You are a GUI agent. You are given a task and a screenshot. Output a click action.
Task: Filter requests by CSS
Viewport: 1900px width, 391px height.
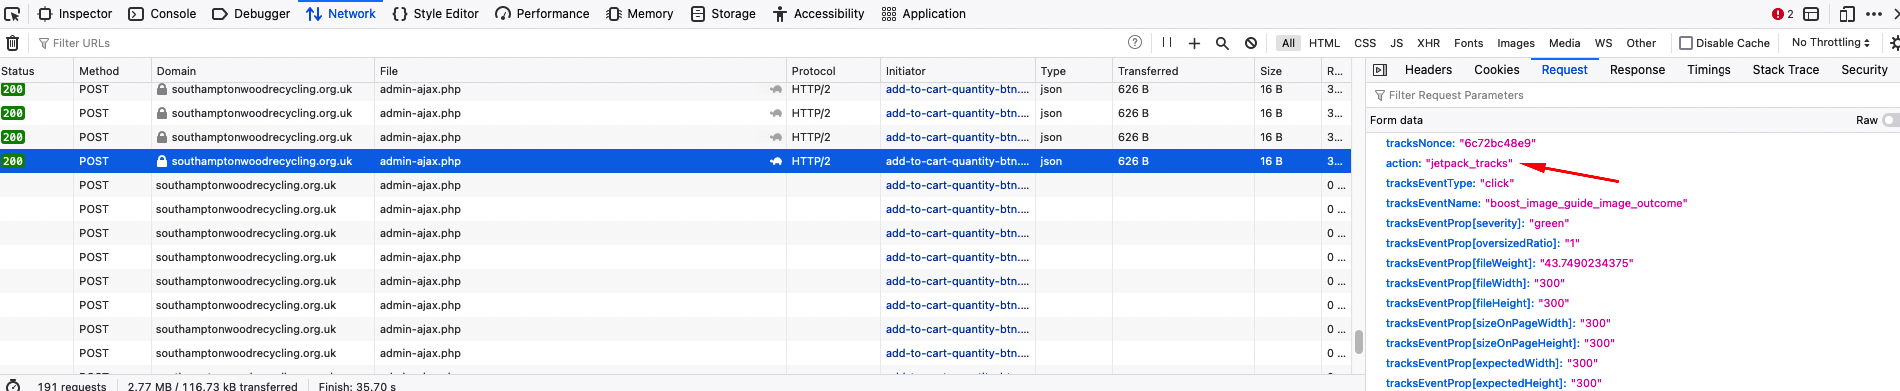click(x=1365, y=43)
